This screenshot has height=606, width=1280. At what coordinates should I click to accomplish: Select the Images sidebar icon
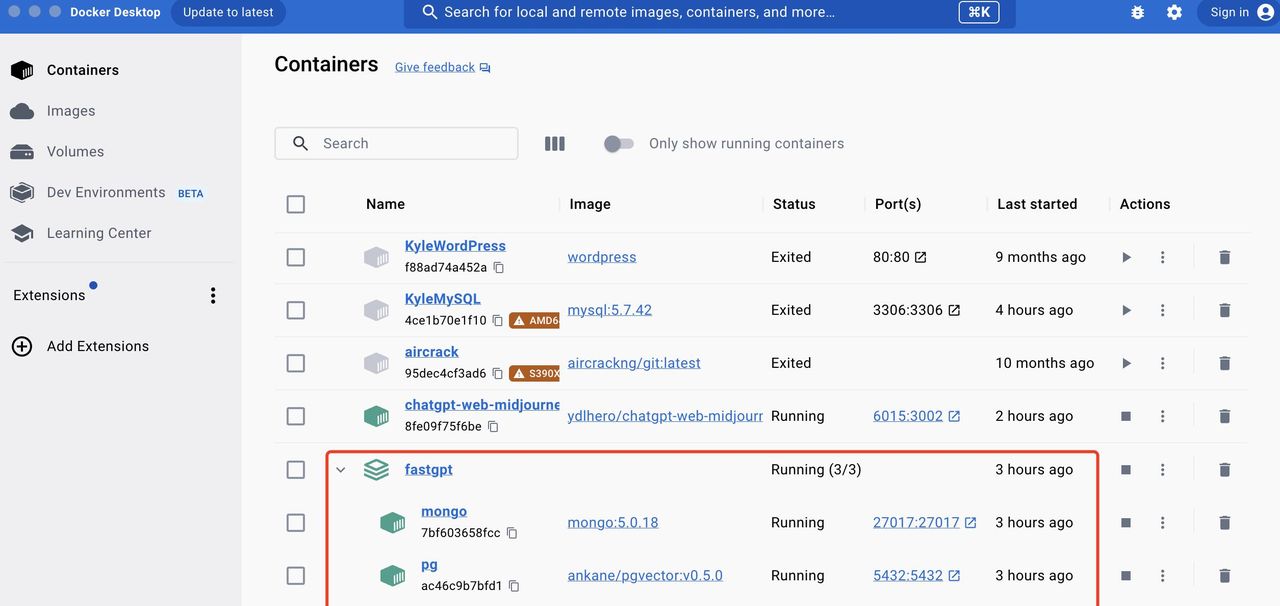click(25, 110)
